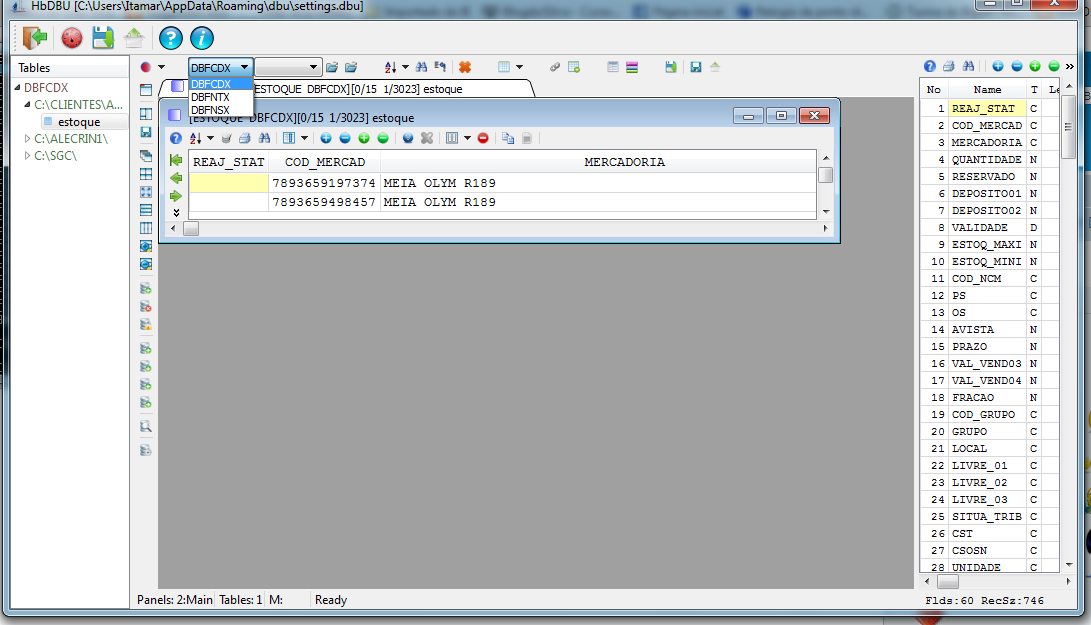Select COD_NCM field in the fields list
Image resolution: width=1091 pixels, height=625 pixels.
(989, 278)
